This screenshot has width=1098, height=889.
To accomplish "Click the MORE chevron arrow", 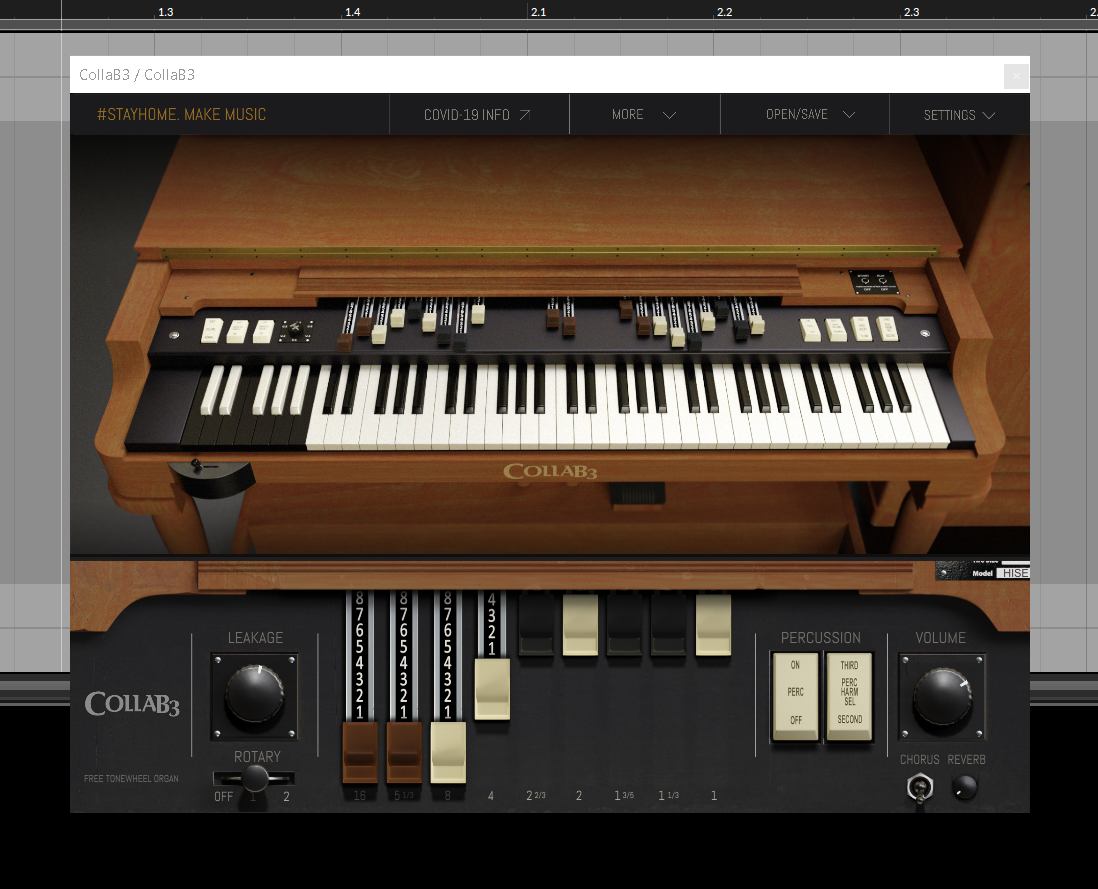I will [x=669, y=115].
